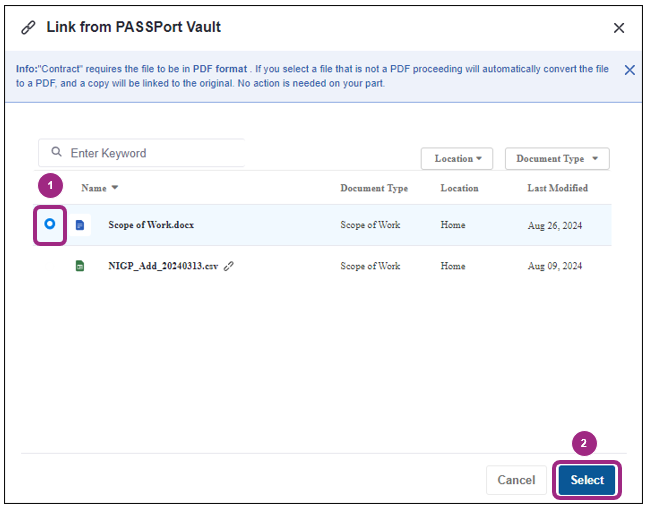Screen dimensions: 649x510
Task: Click the link icon beside NIGP_Add_20240313.csv
Action: pos(229,266)
